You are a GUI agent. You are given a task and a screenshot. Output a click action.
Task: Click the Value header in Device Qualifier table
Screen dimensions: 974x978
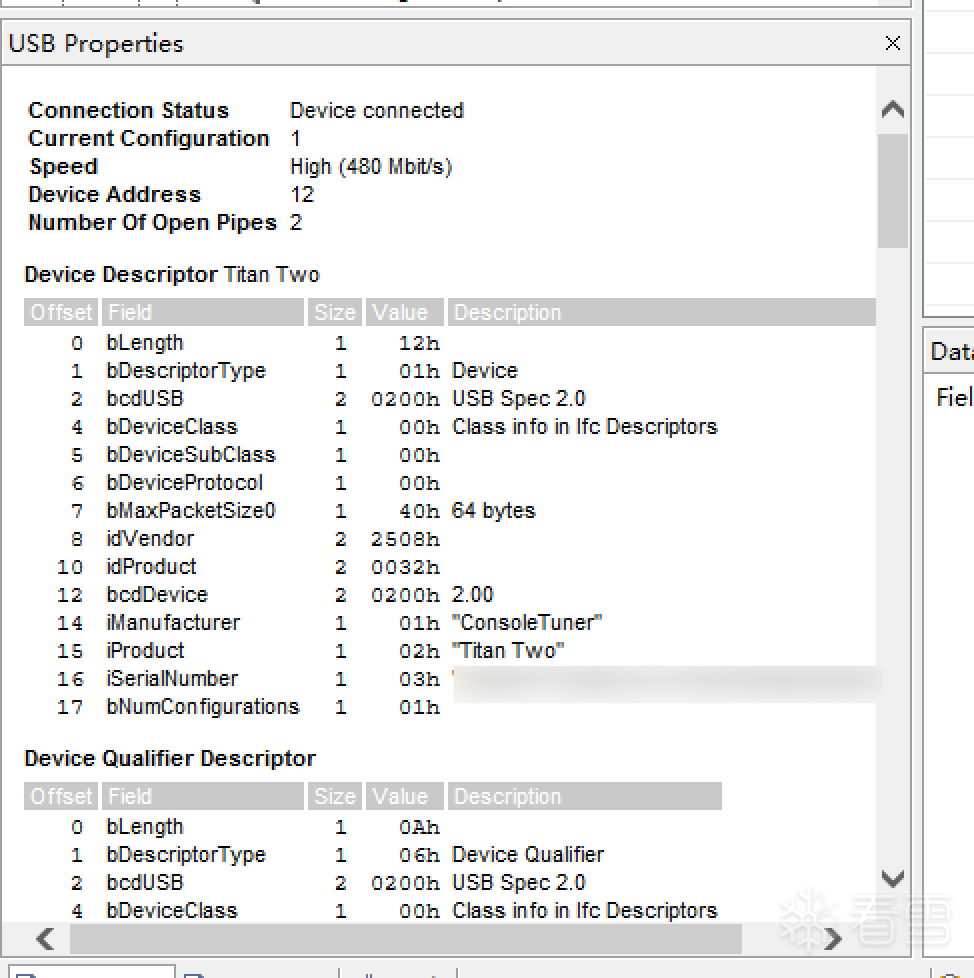405,796
